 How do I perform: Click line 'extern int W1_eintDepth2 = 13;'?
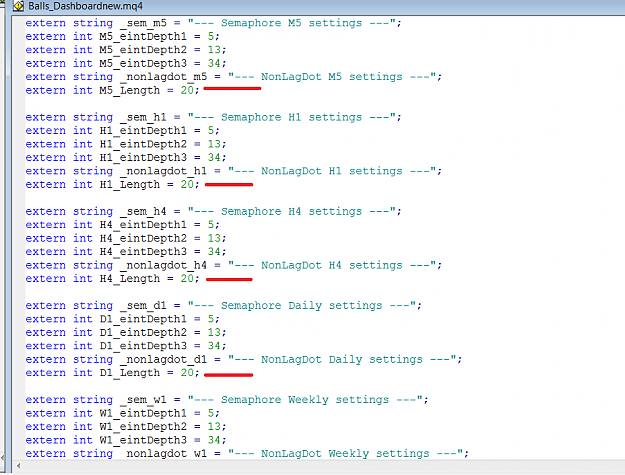tap(126, 427)
